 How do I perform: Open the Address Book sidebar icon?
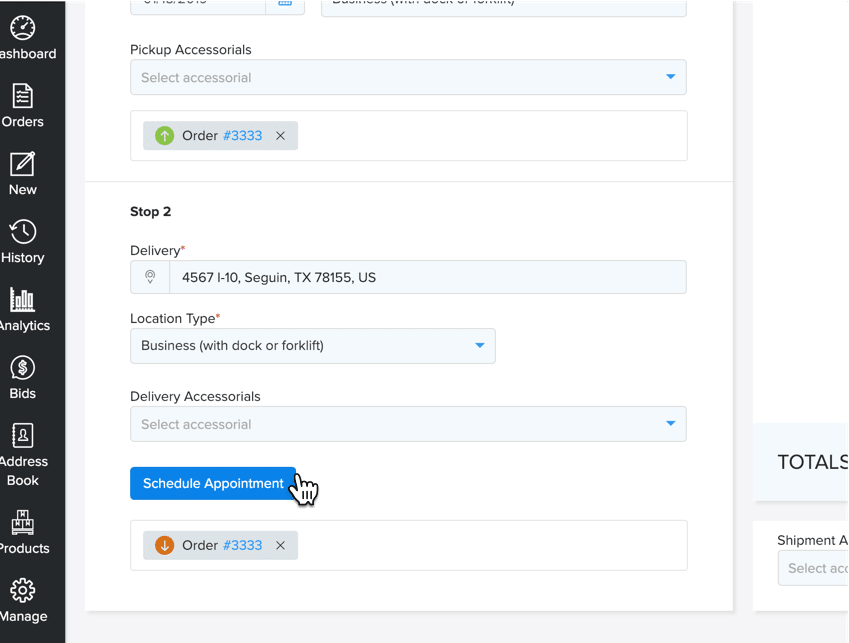[23, 436]
